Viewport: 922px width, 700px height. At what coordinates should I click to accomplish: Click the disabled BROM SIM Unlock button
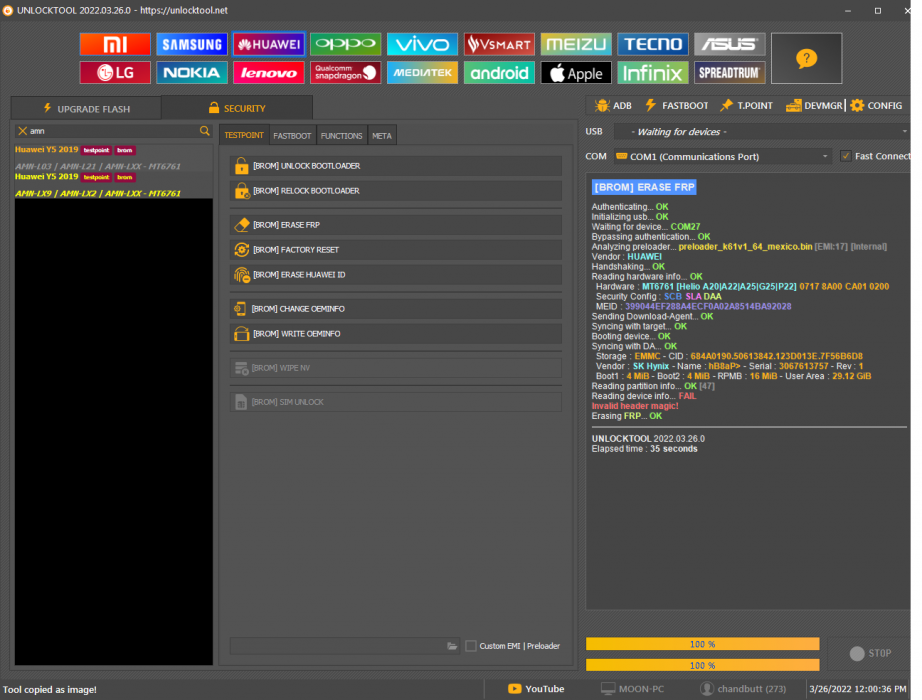click(x=396, y=402)
